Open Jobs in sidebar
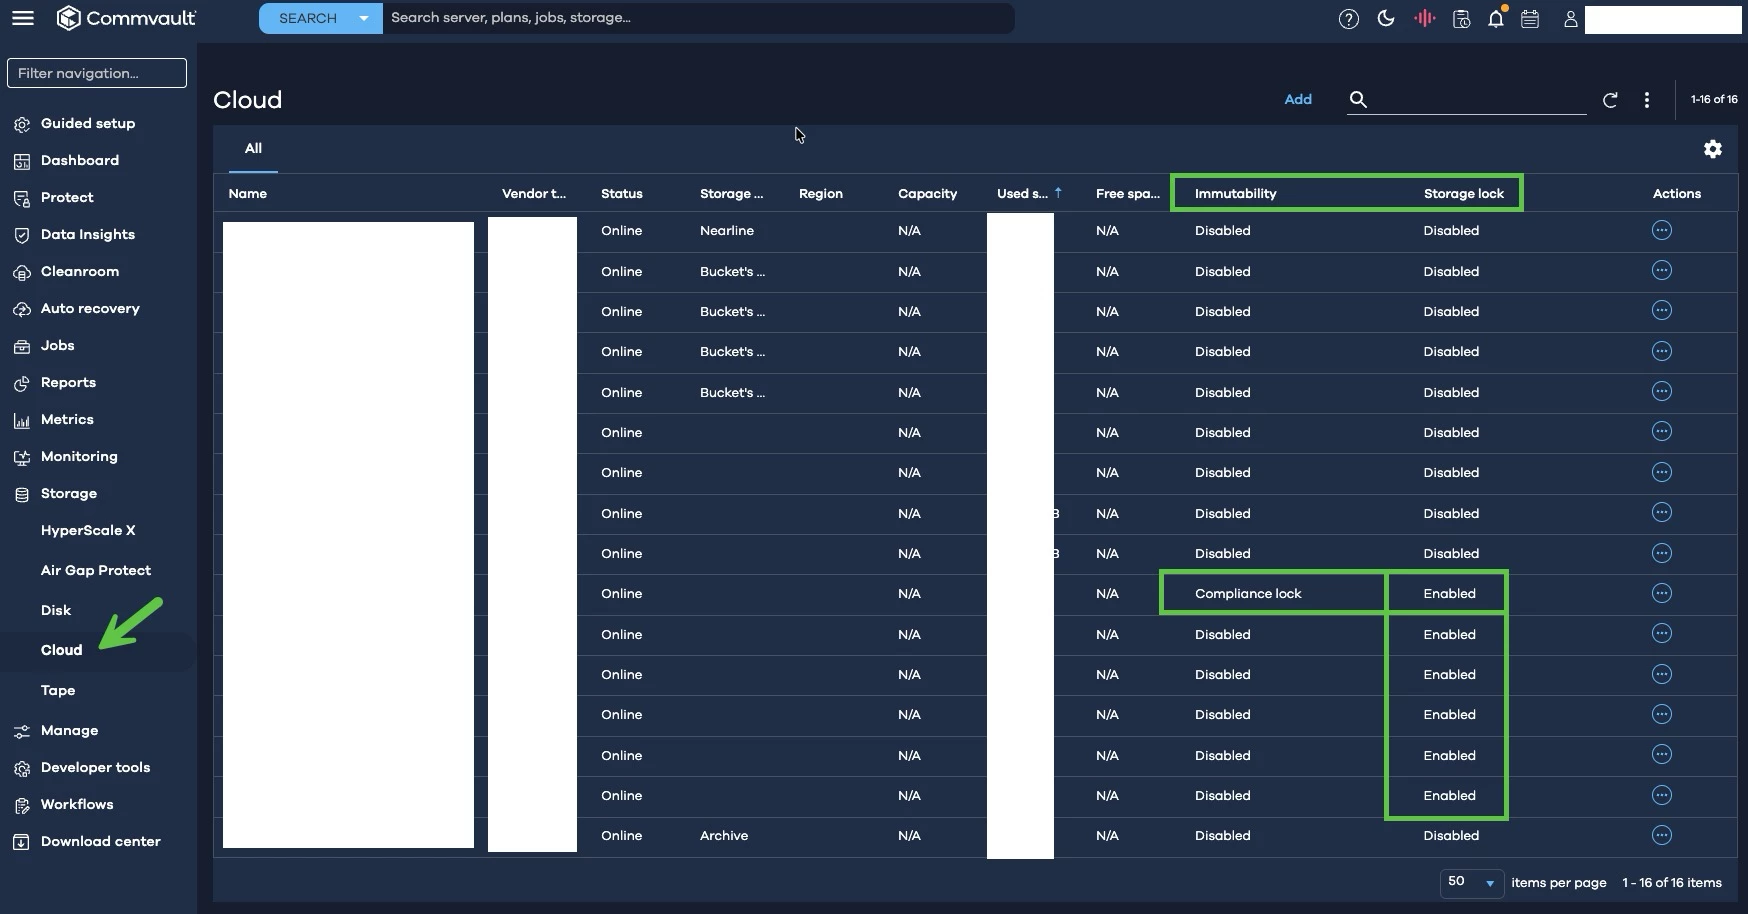Image resolution: width=1748 pixels, height=914 pixels. click(x=58, y=346)
